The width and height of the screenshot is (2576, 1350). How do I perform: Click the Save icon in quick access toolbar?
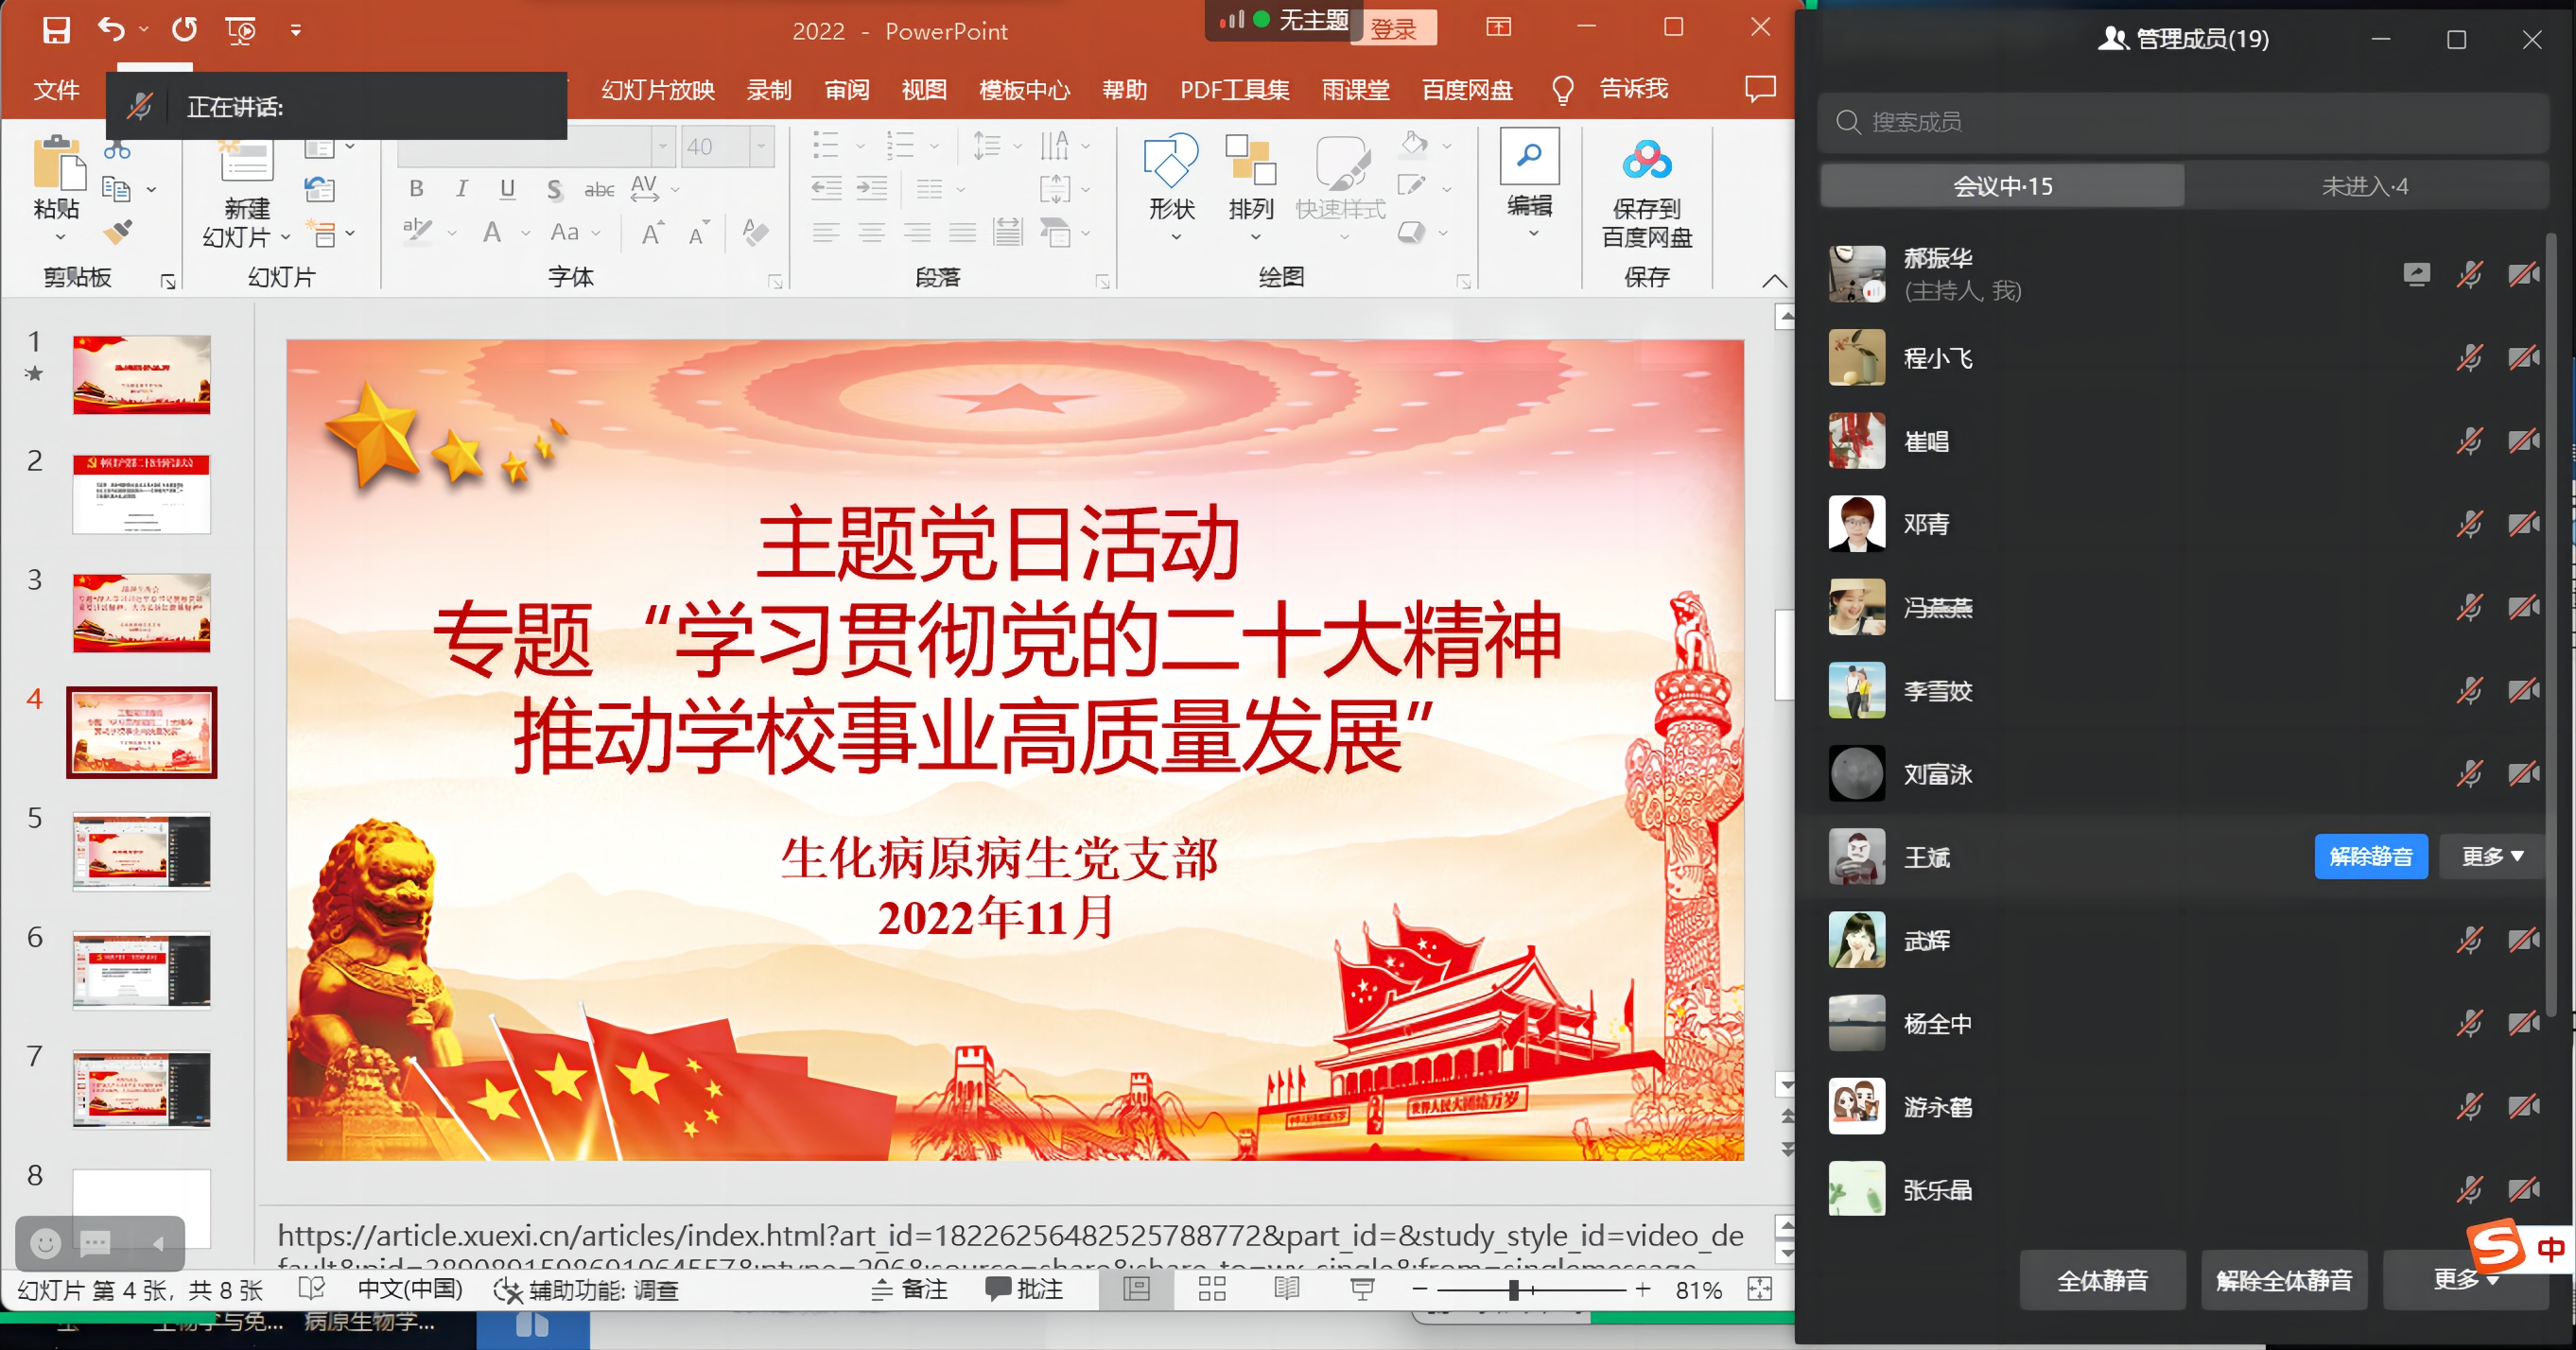[x=56, y=30]
